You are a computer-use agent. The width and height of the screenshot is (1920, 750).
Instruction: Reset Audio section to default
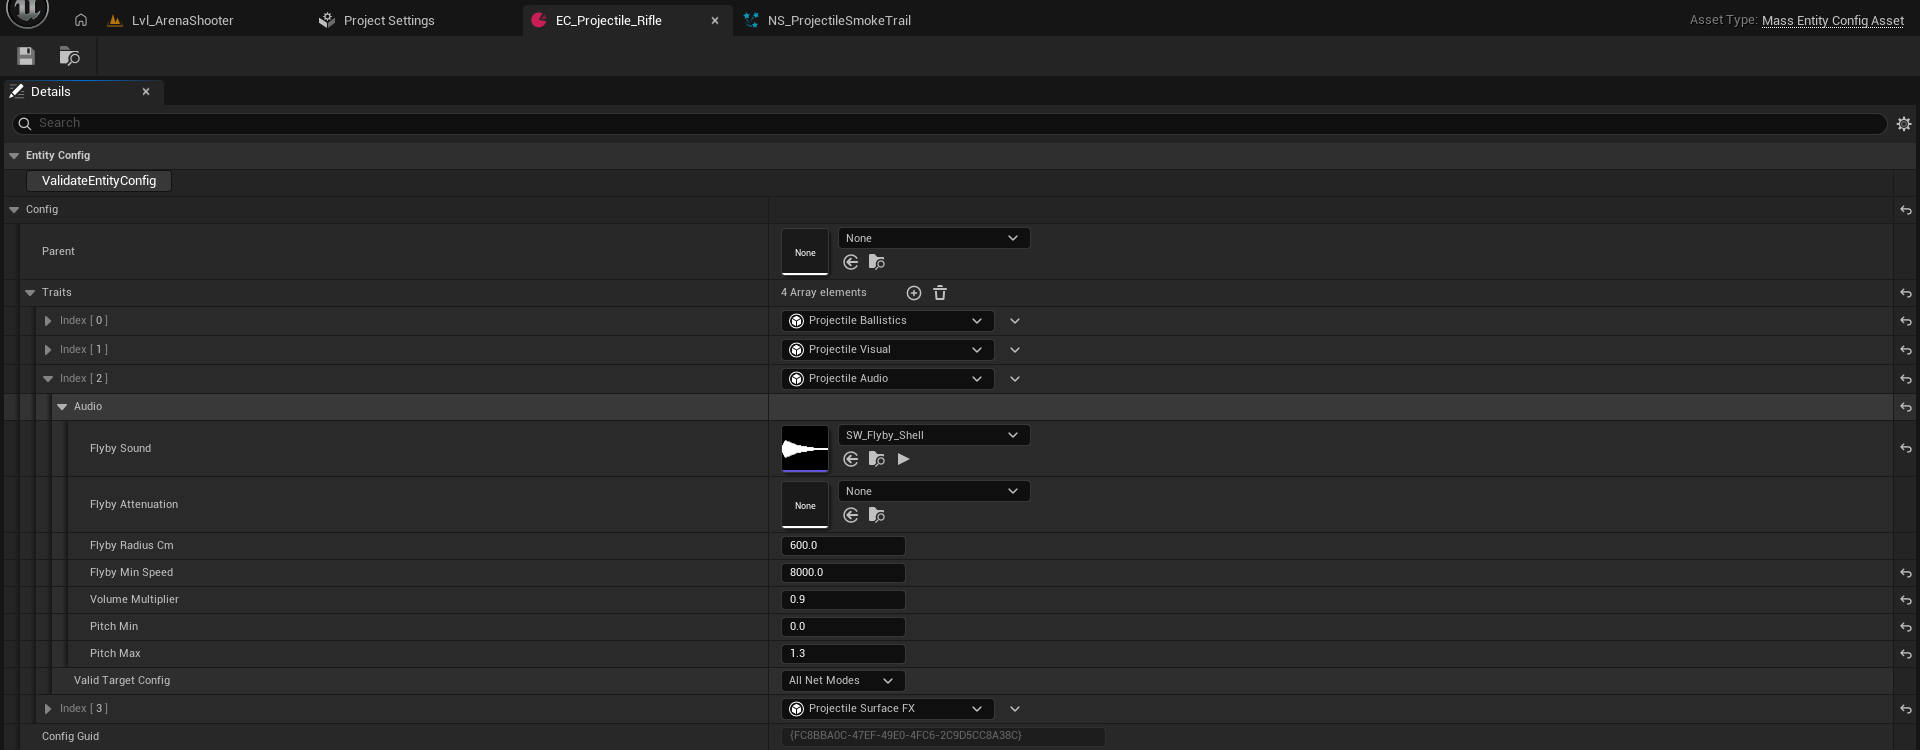(1906, 407)
